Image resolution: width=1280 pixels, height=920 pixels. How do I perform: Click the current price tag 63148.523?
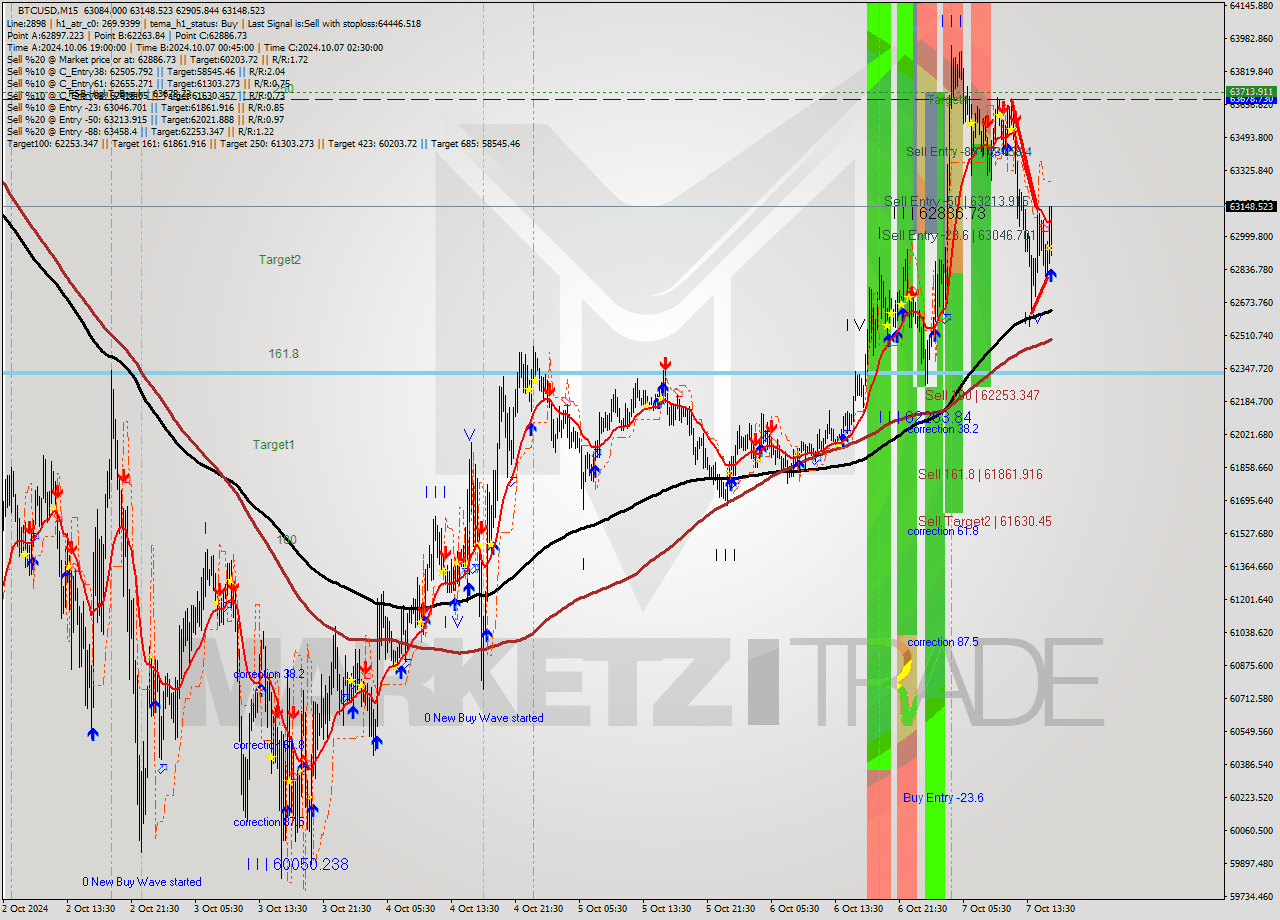coord(1250,206)
